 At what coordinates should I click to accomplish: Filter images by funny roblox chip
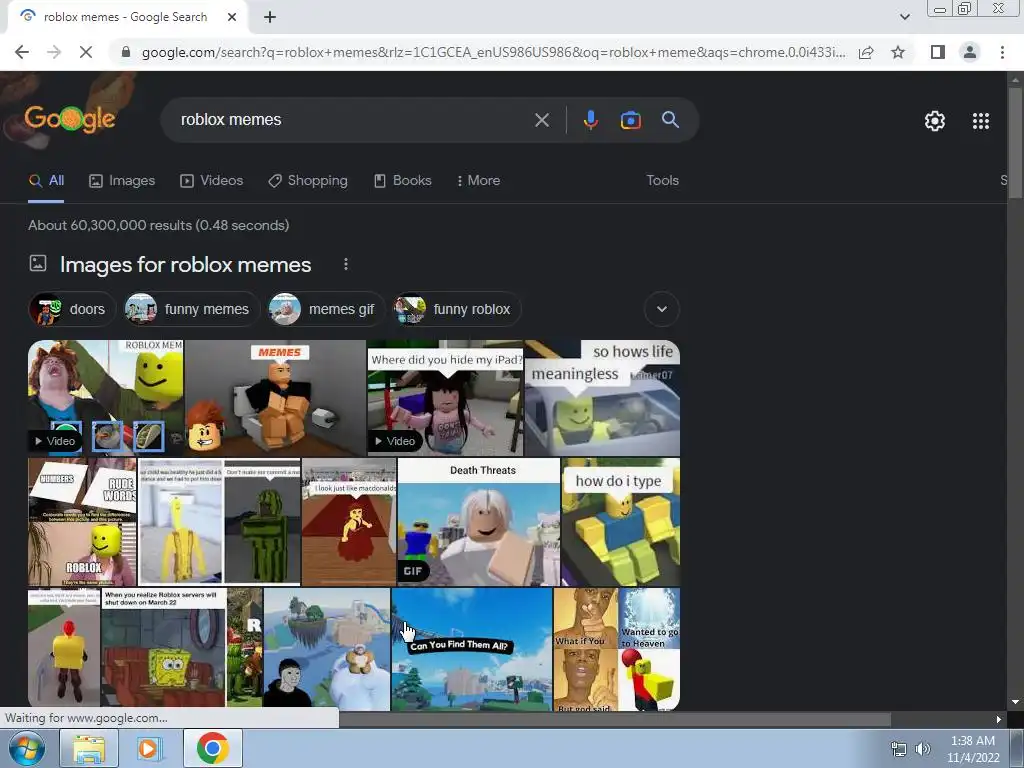(456, 310)
